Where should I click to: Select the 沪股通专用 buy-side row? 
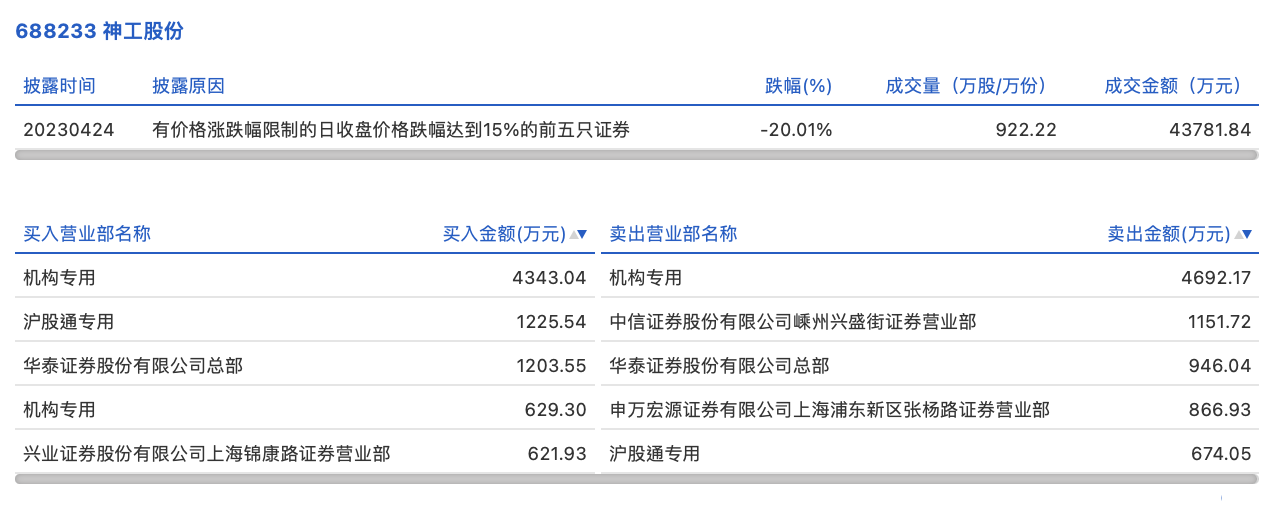click(x=305, y=322)
